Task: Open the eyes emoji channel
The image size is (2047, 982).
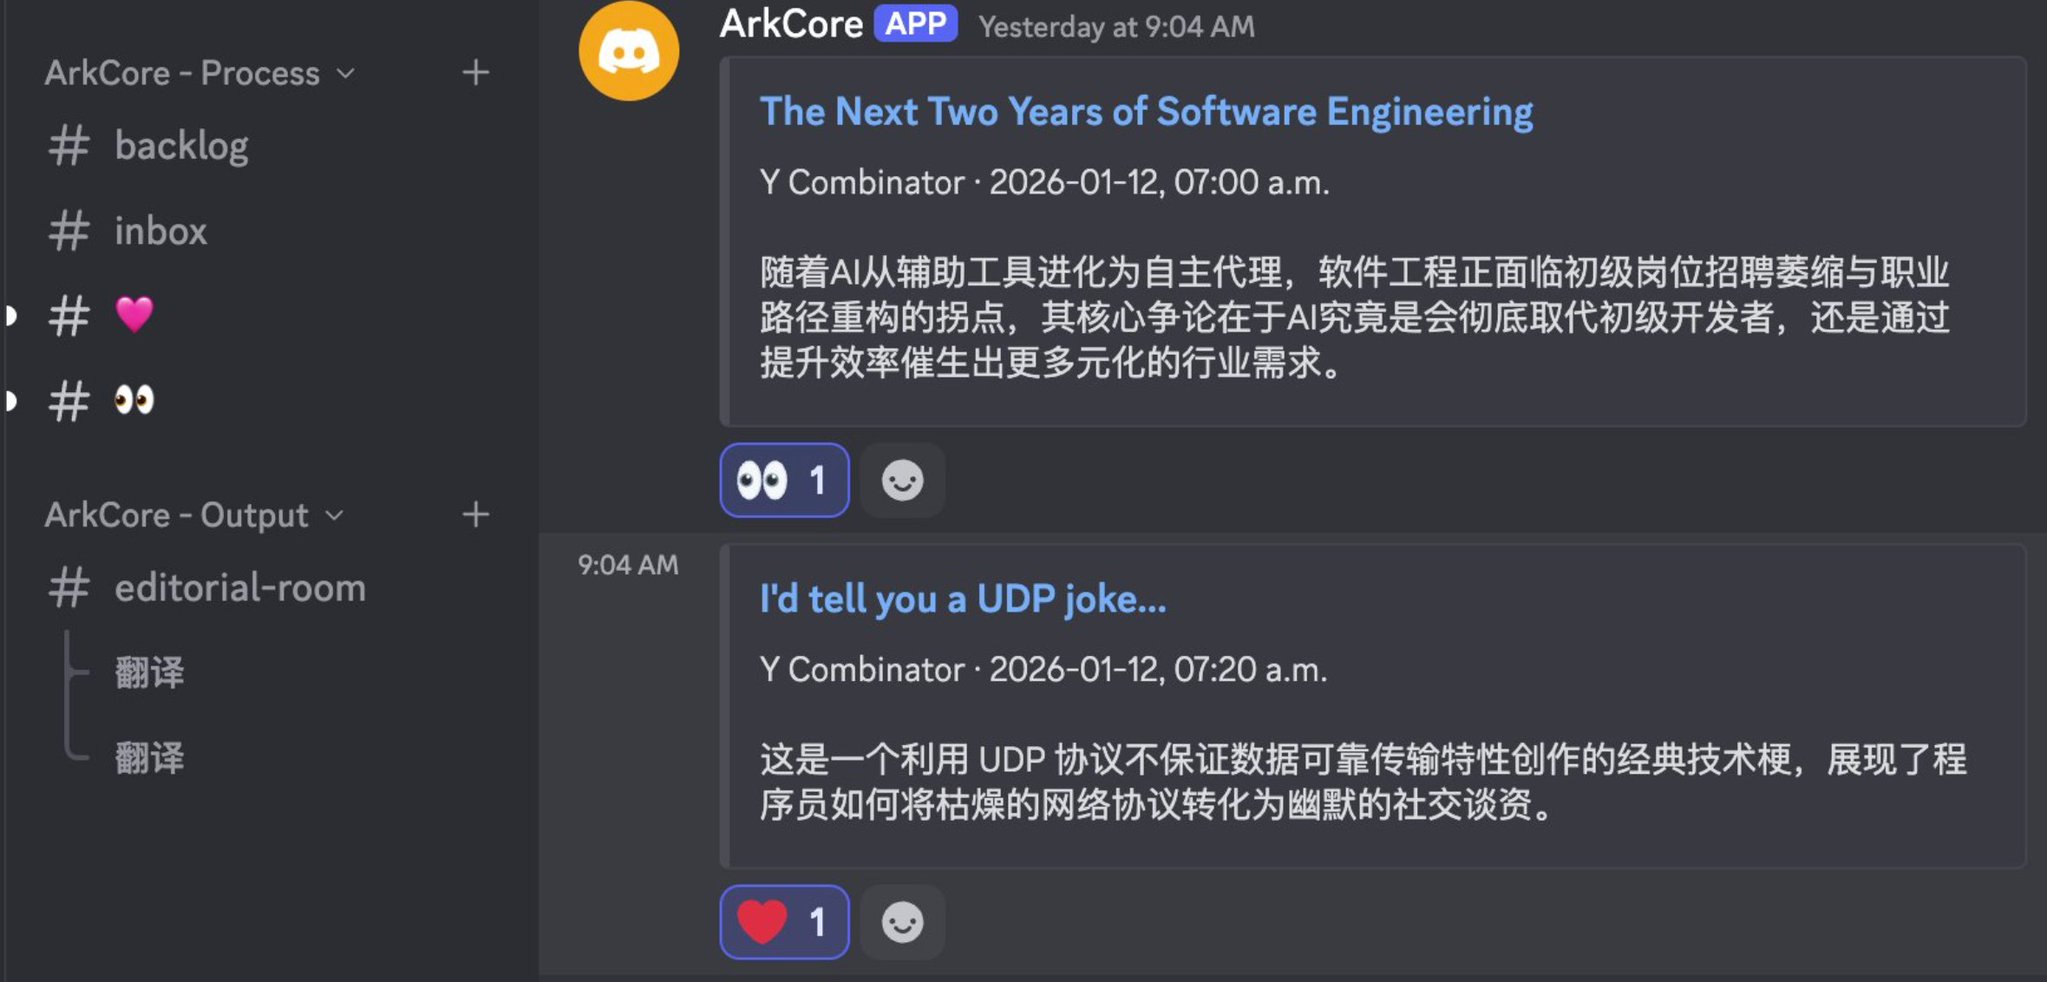Action: click(134, 401)
